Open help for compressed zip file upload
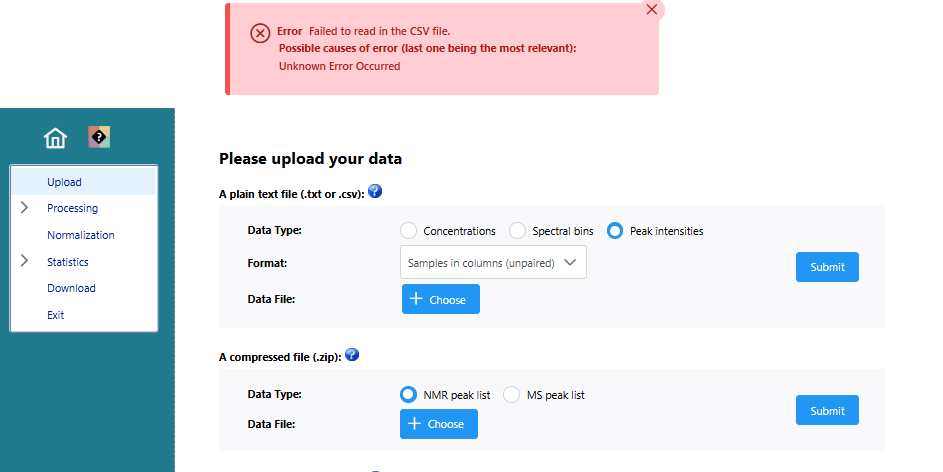 coord(352,355)
